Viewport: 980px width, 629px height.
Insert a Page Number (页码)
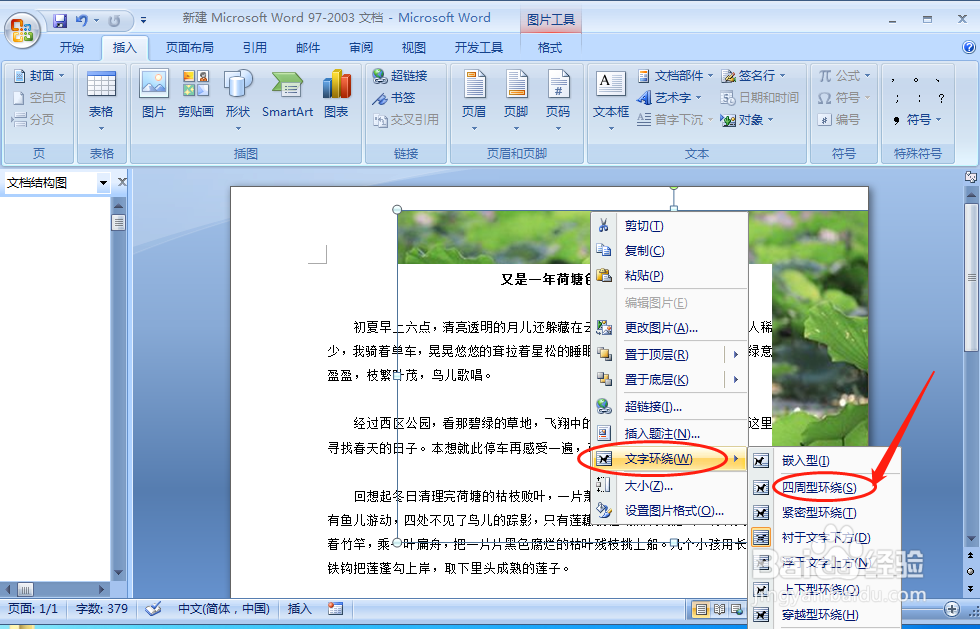(x=559, y=95)
